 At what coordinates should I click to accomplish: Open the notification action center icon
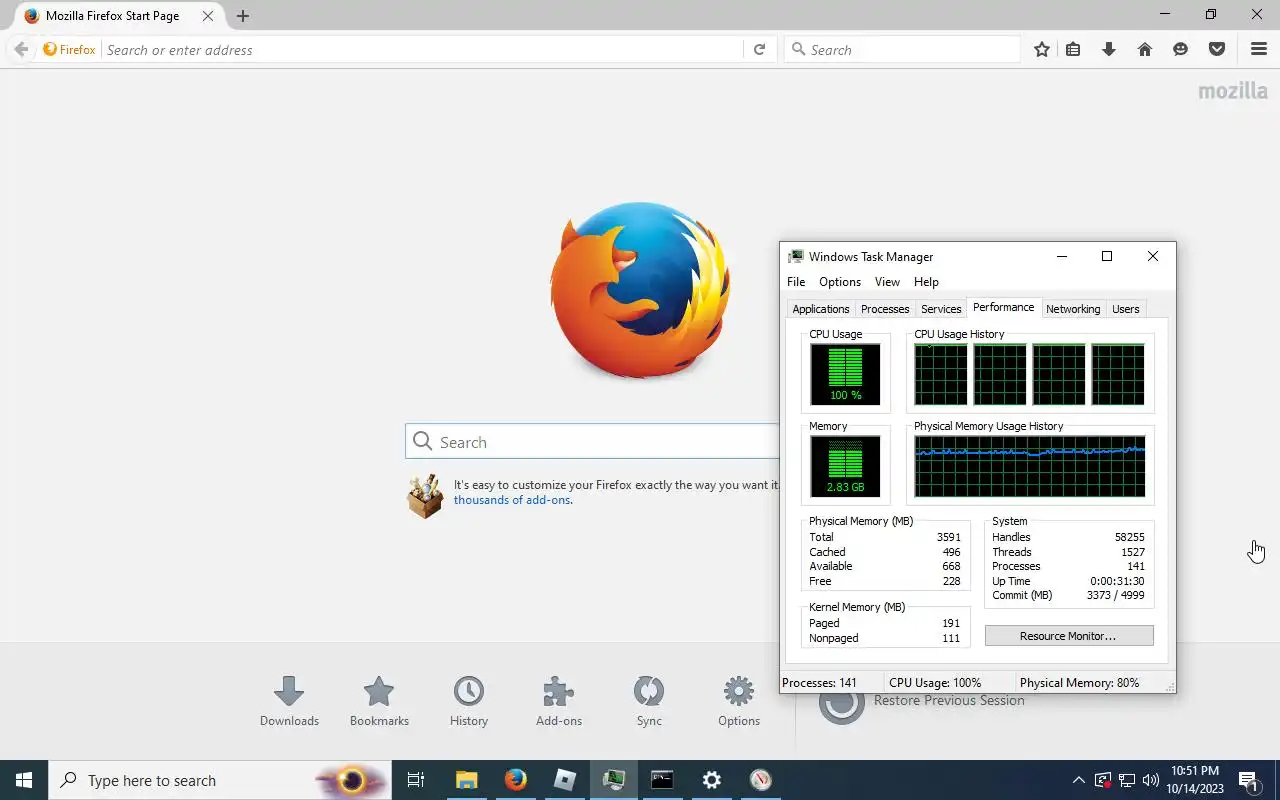click(1247, 780)
